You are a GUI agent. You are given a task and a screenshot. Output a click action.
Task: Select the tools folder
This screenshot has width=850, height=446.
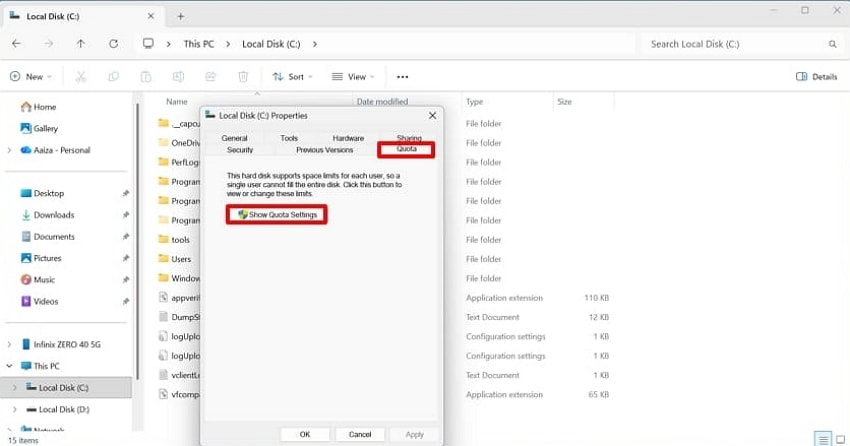point(174,240)
